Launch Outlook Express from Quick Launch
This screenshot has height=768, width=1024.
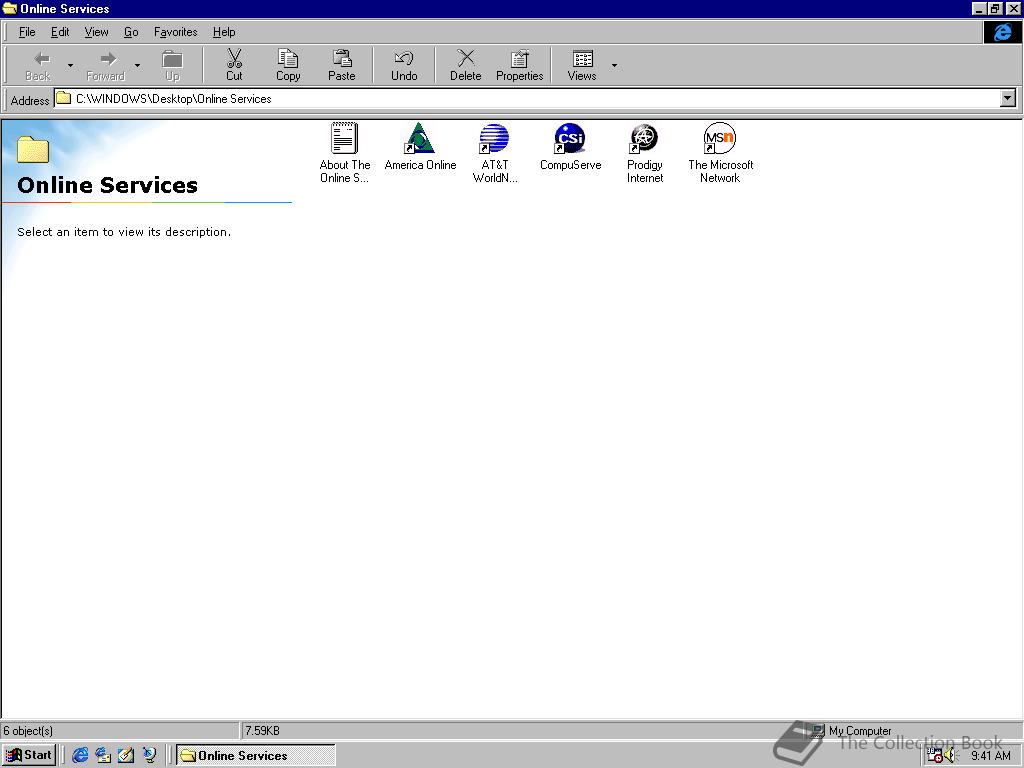pyautogui.click(x=103, y=755)
